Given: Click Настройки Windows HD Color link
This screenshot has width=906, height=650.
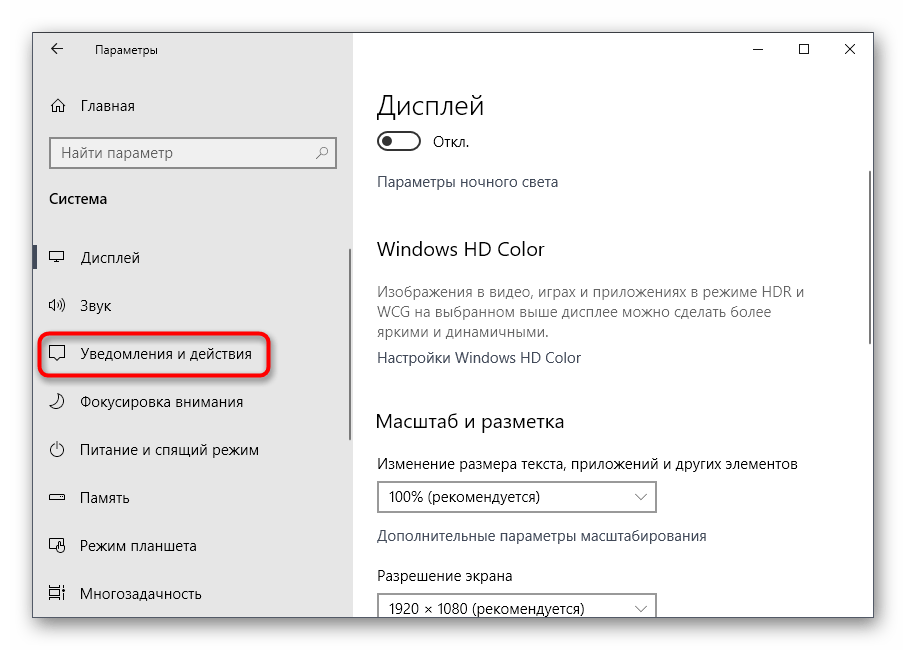Looking at the screenshot, I should [478, 357].
